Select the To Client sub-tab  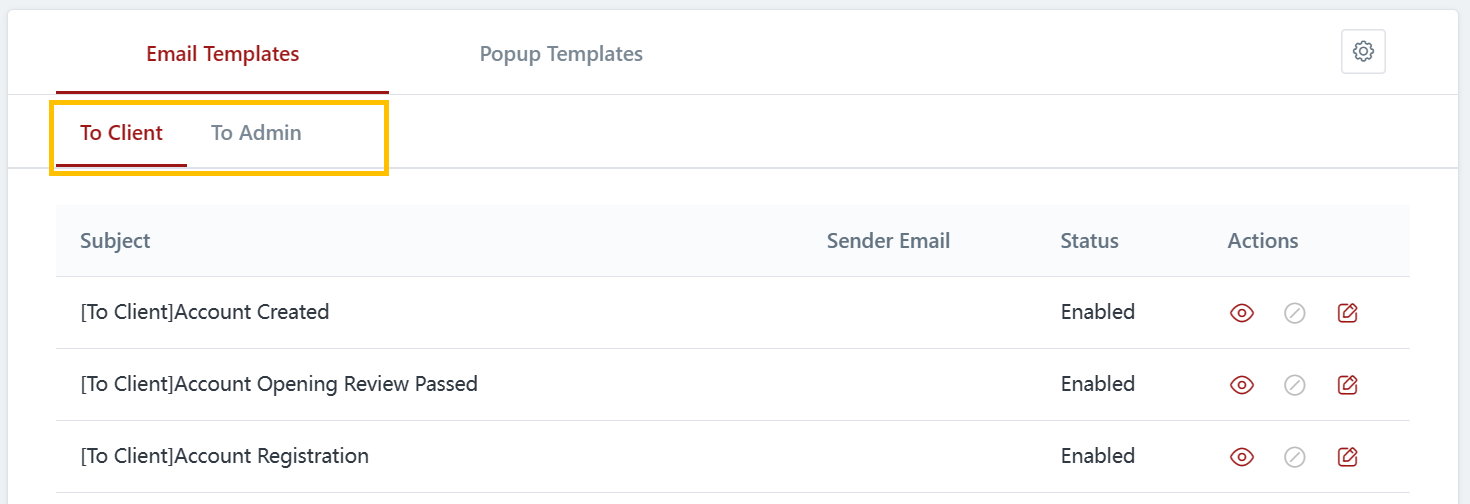point(121,133)
